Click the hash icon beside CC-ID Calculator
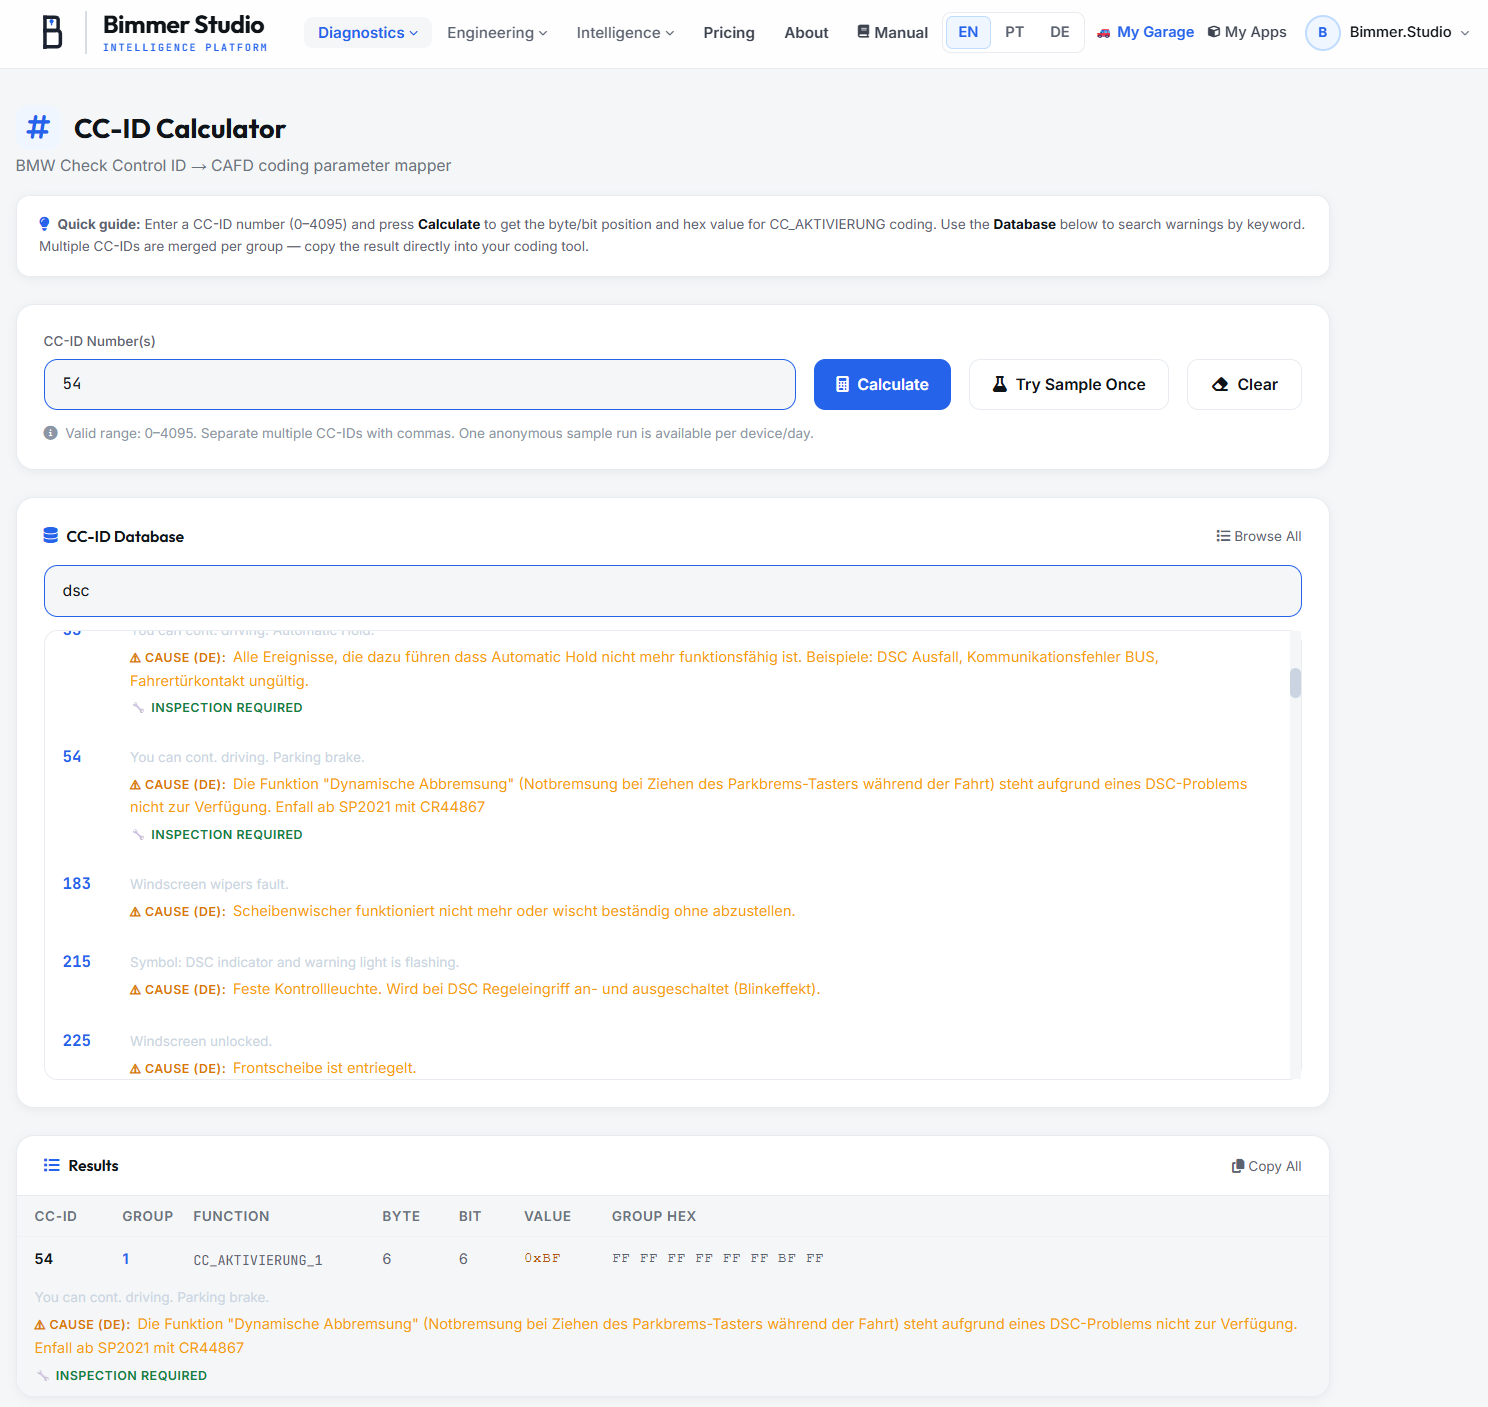Image resolution: width=1488 pixels, height=1407 pixels. (38, 128)
